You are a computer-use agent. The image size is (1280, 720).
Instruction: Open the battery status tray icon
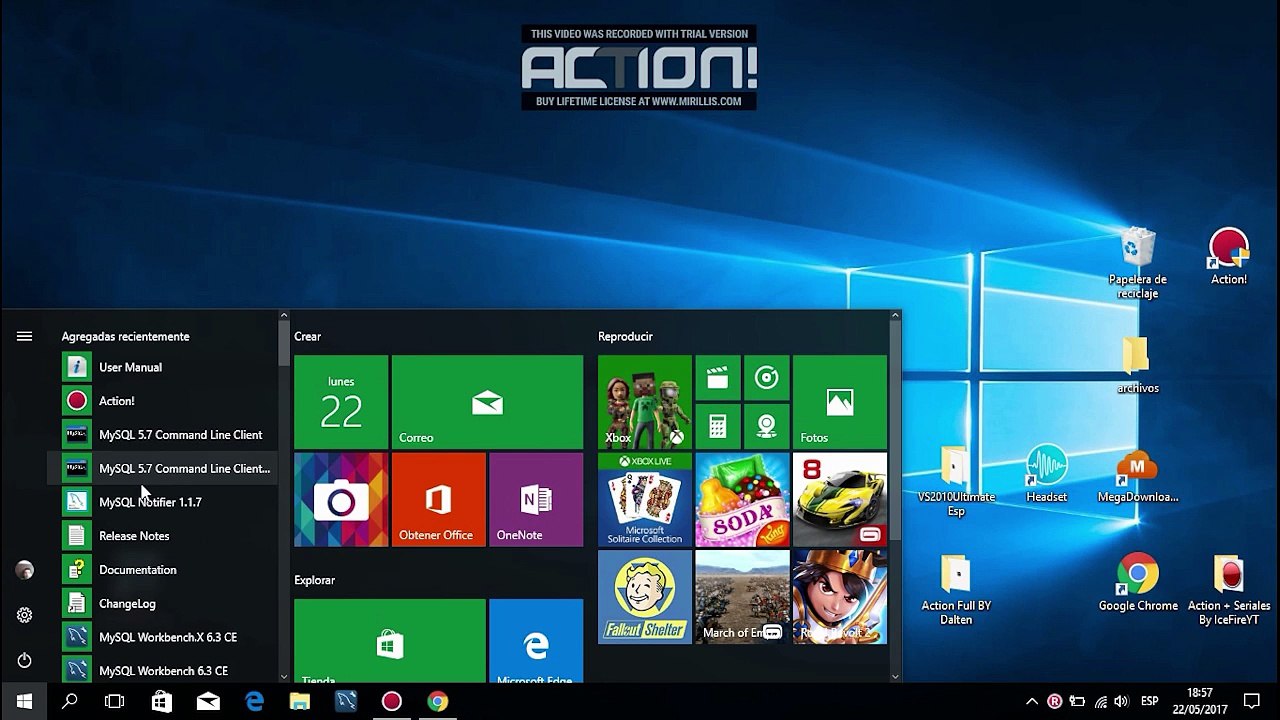(1077, 701)
